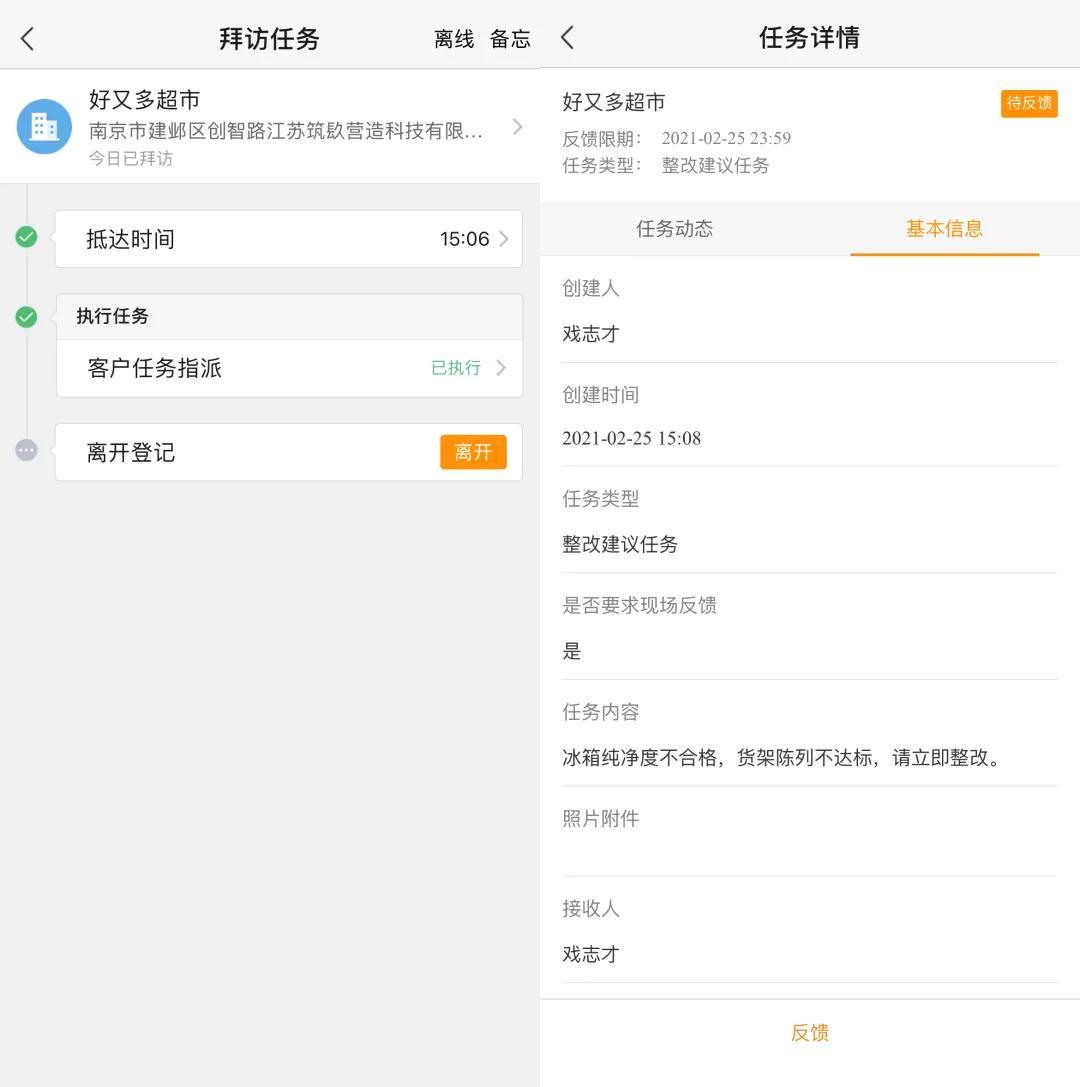Tap the green checkmark beside 抵达时间

pyautogui.click(x=27, y=237)
